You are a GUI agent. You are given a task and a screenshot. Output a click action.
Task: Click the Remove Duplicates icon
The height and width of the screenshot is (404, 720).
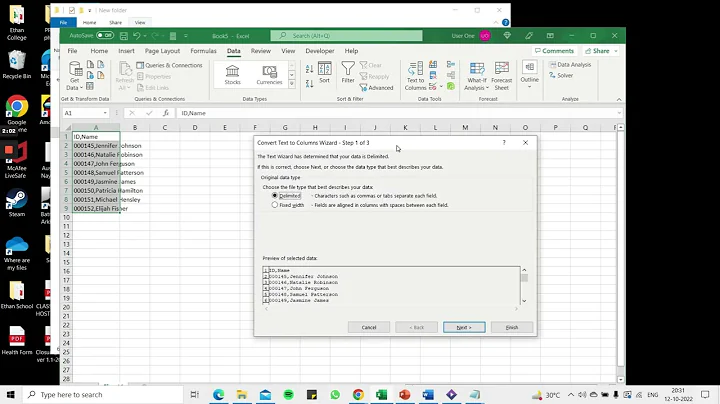pos(433,75)
